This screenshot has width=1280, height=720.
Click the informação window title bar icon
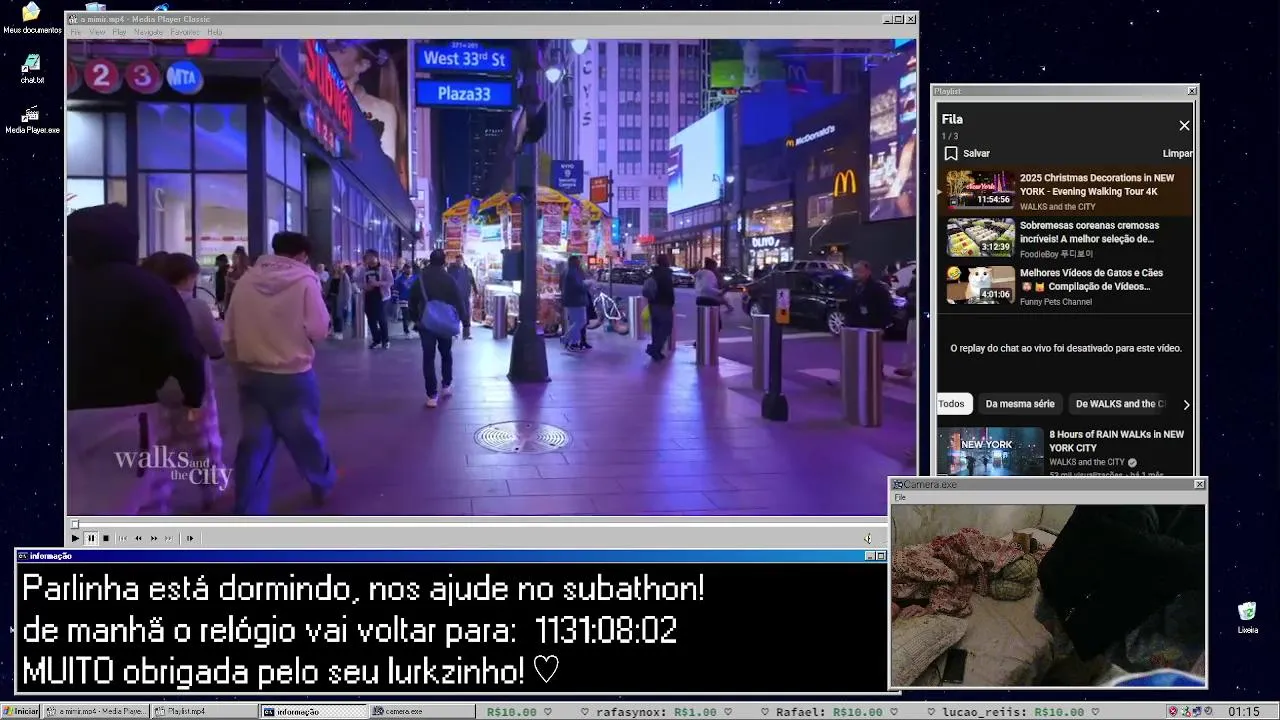pos(23,556)
